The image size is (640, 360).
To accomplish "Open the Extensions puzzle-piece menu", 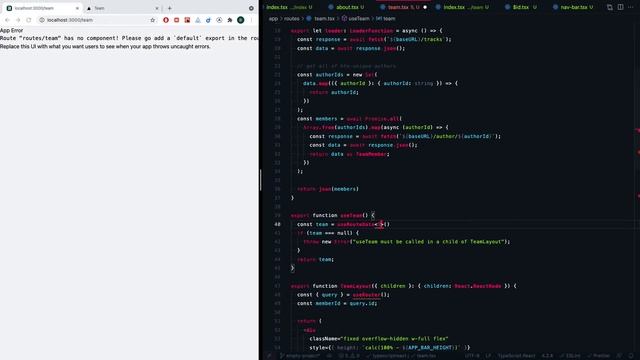I will point(230,20).
